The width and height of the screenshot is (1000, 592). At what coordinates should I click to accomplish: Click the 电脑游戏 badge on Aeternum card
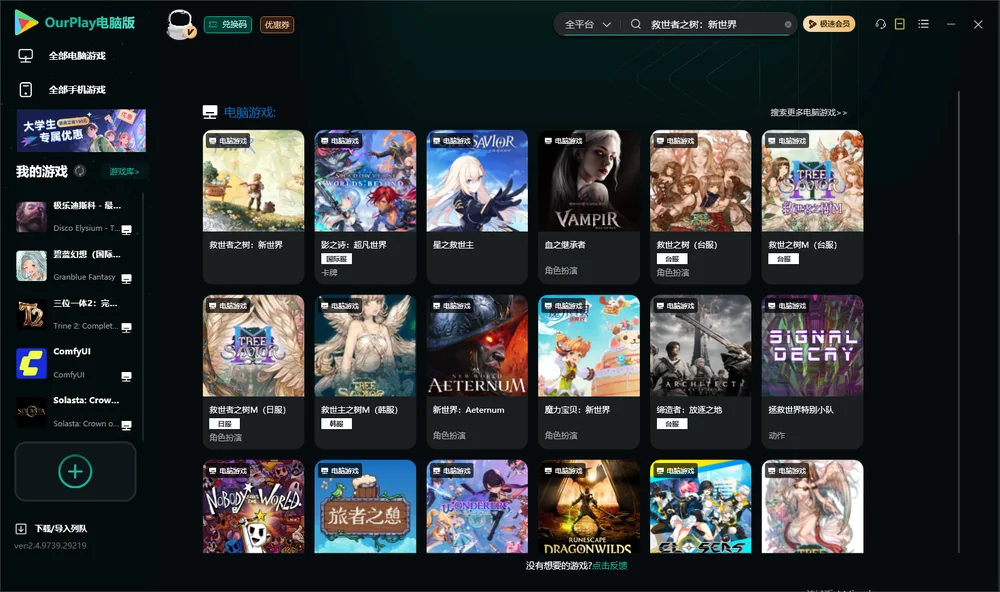pyautogui.click(x=451, y=306)
